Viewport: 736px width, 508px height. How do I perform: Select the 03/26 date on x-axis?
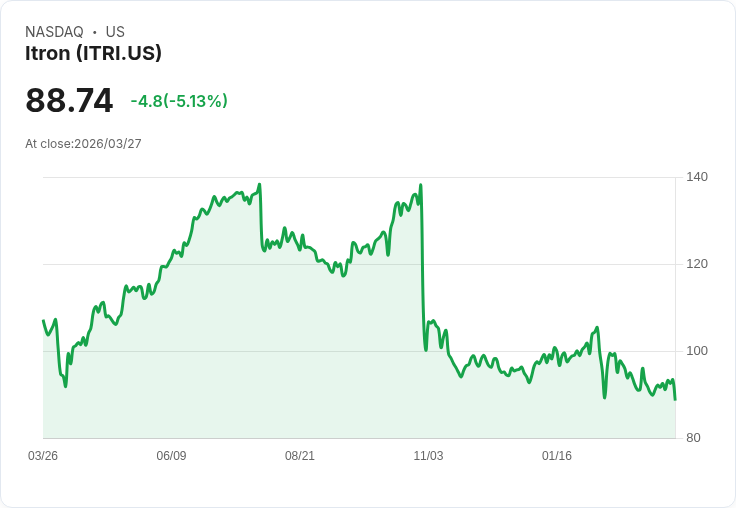point(43,456)
